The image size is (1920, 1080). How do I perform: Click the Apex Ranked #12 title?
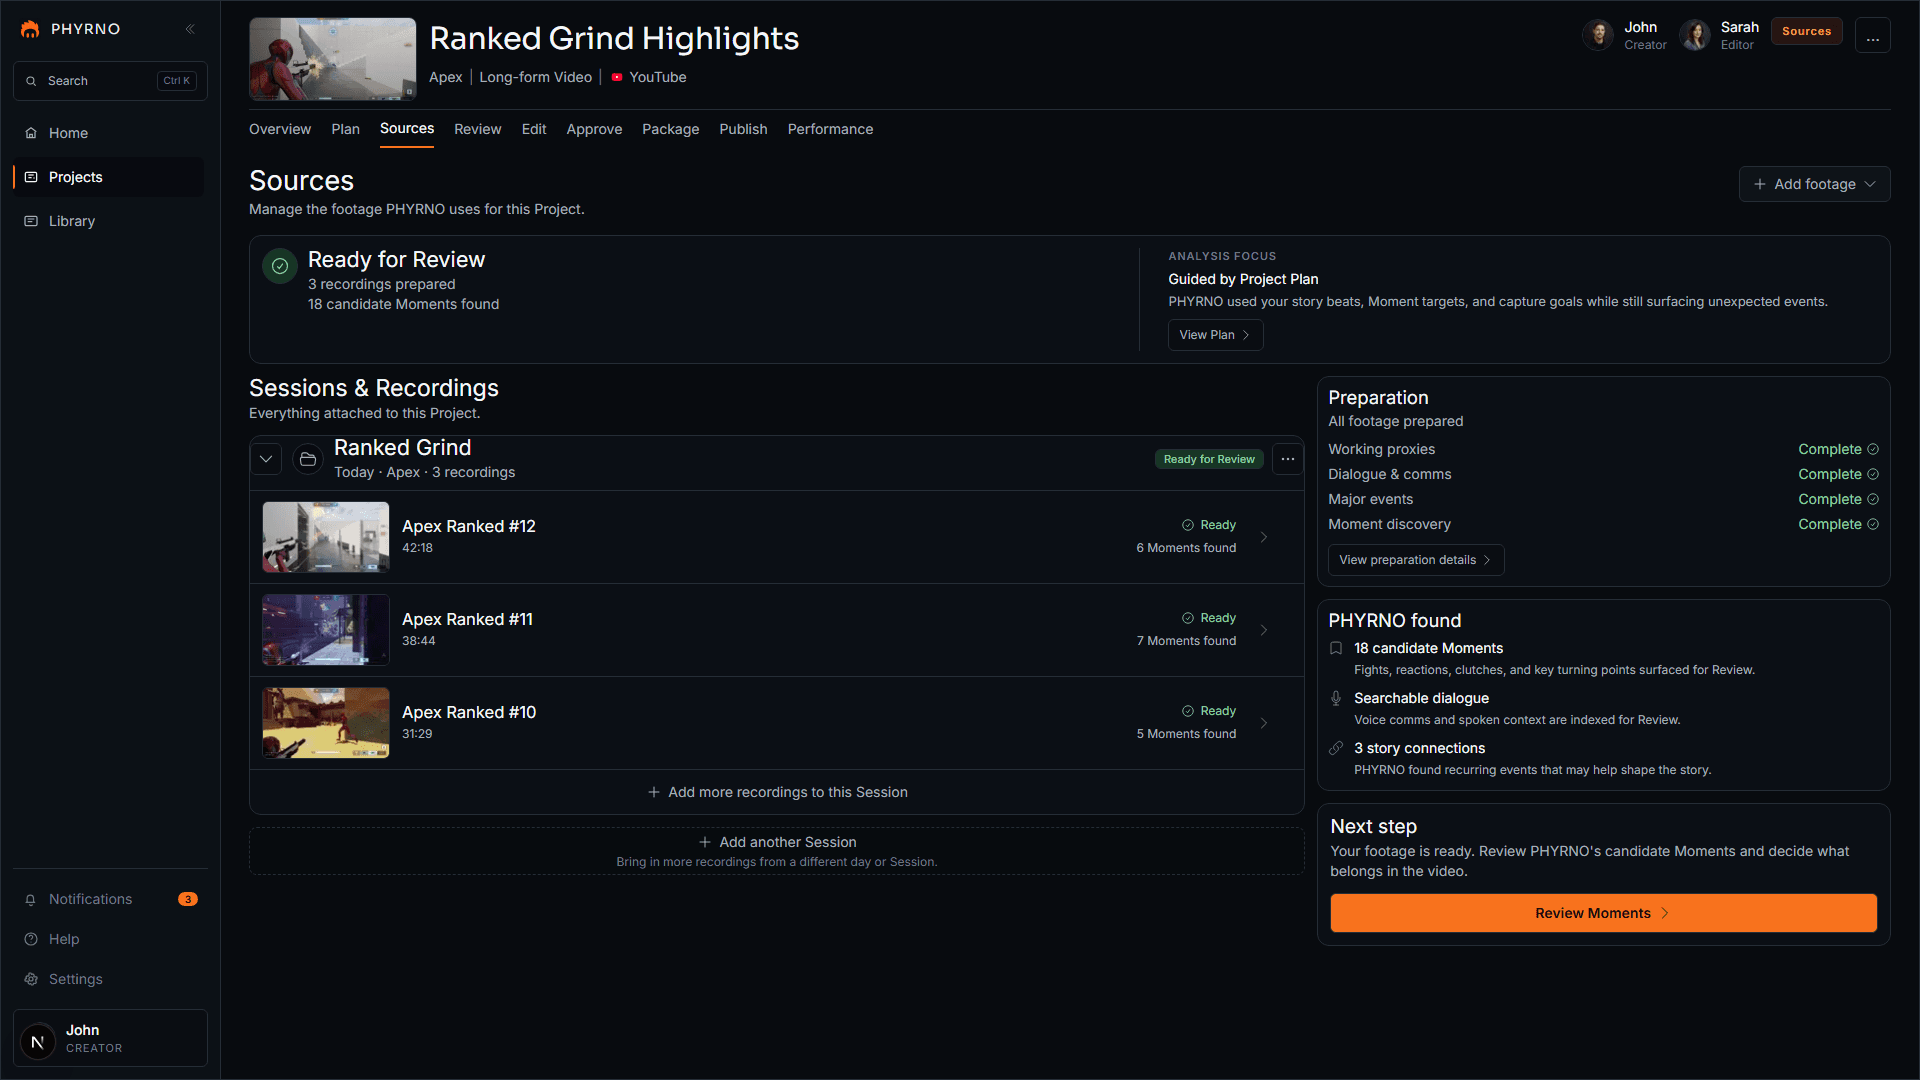pos(469,526)
